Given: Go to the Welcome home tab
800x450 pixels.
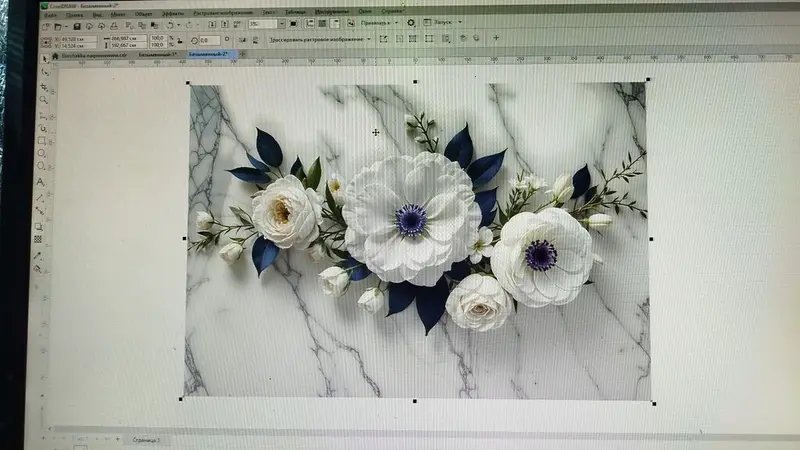Looking at the screenshot, I should coord(55,56).
